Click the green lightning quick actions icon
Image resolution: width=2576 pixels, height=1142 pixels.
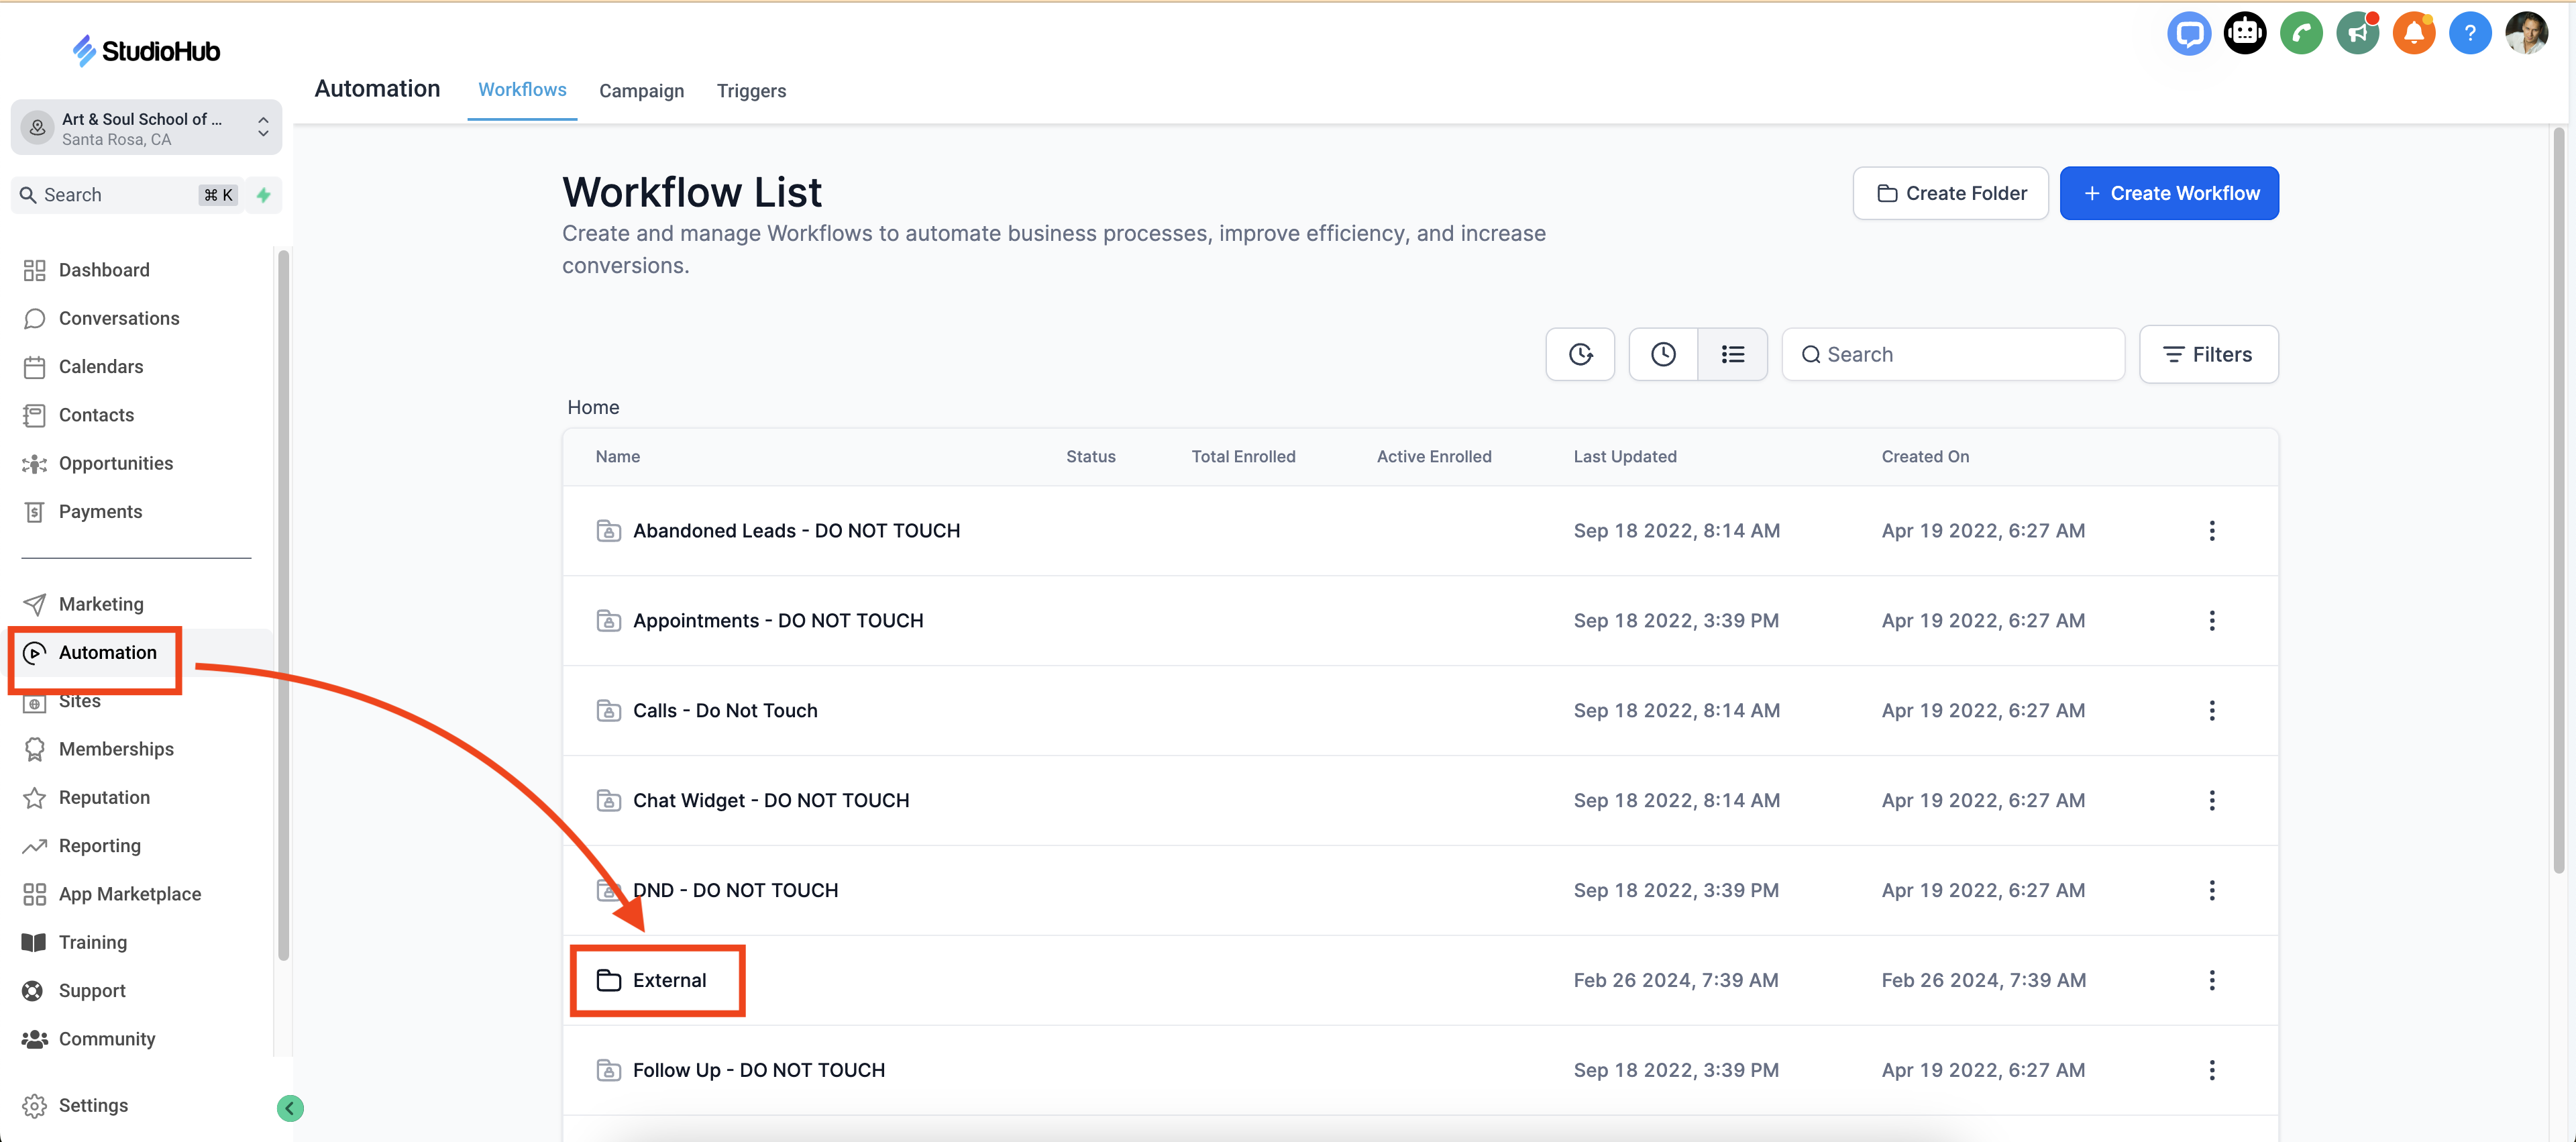tap(264, 195)
